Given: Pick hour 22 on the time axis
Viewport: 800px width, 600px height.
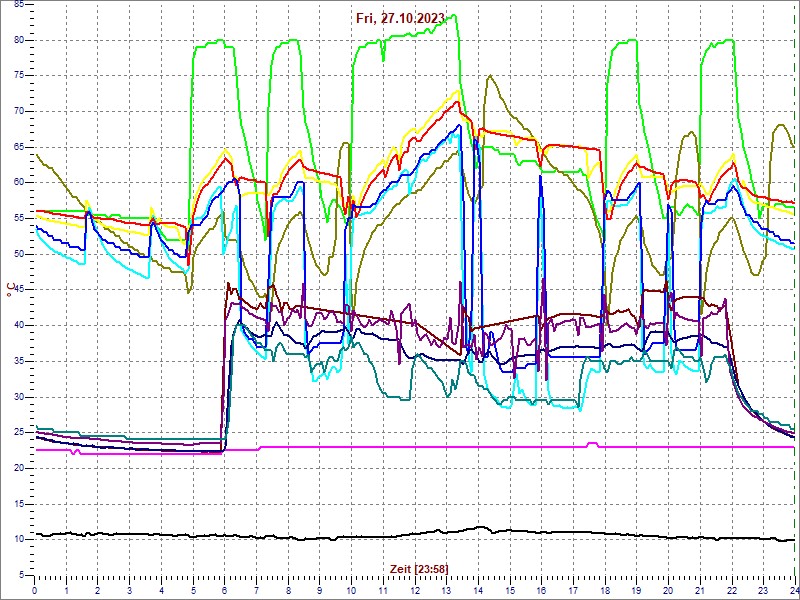Looking at the screenshot, I should (x=732, y=590).
